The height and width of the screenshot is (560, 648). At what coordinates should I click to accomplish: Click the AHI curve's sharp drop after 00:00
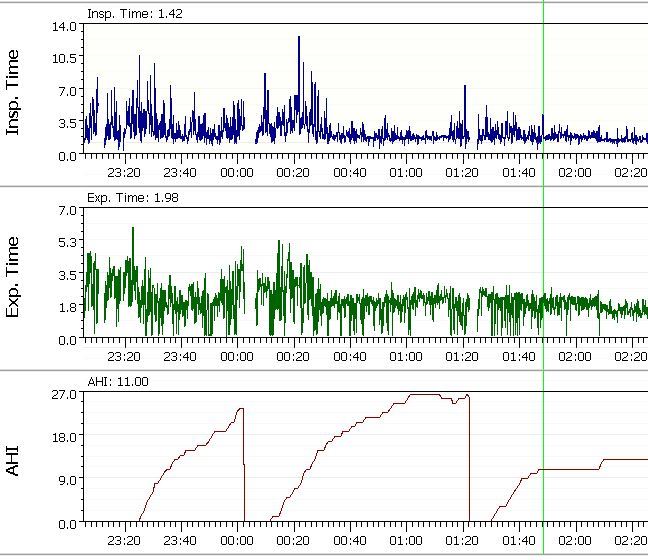[x=244, y=470]
